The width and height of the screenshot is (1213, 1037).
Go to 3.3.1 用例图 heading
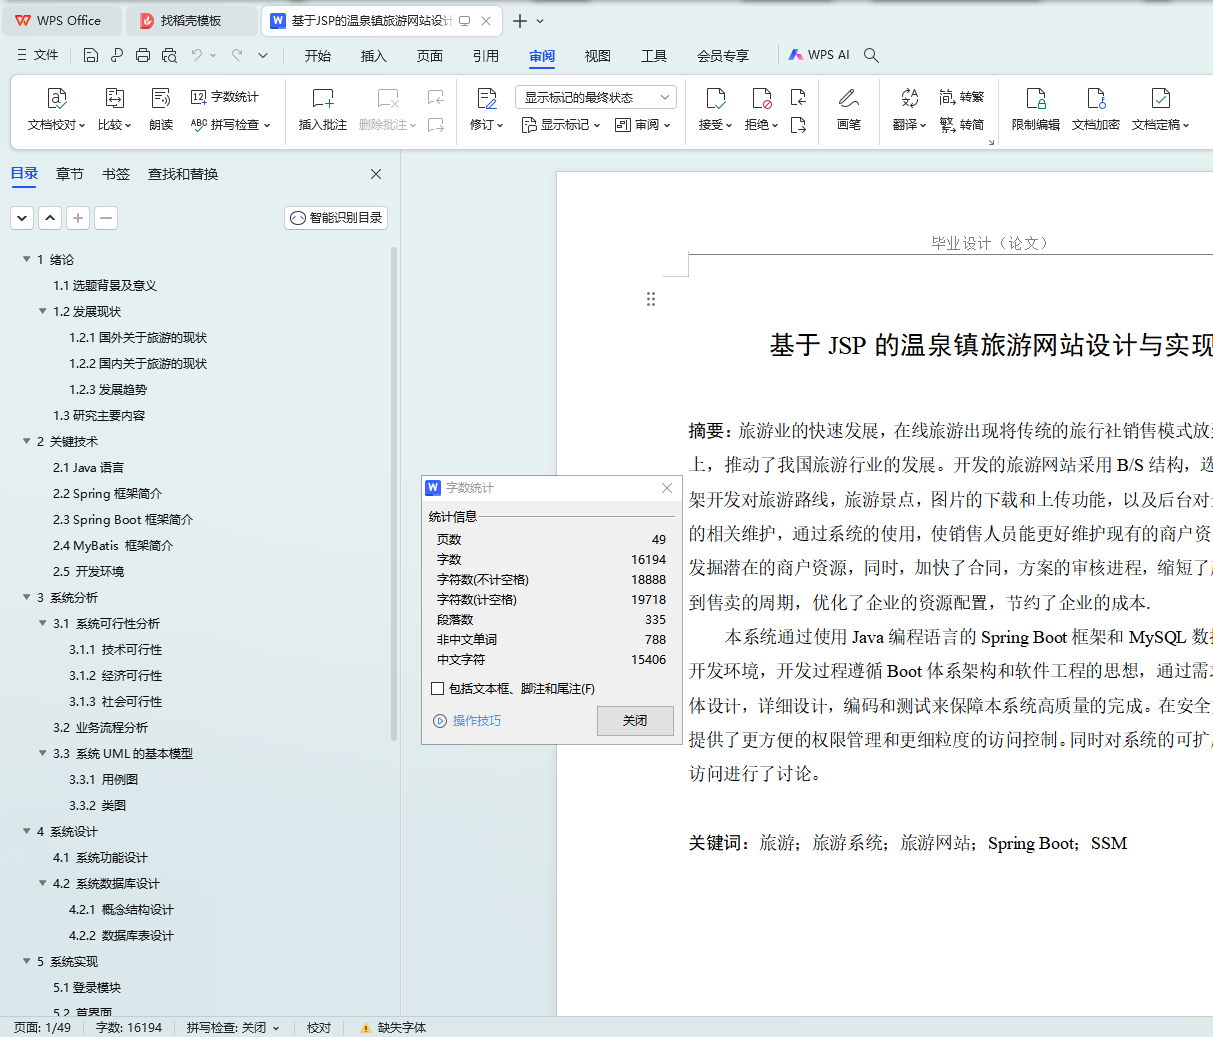click(x=104, y=779)
